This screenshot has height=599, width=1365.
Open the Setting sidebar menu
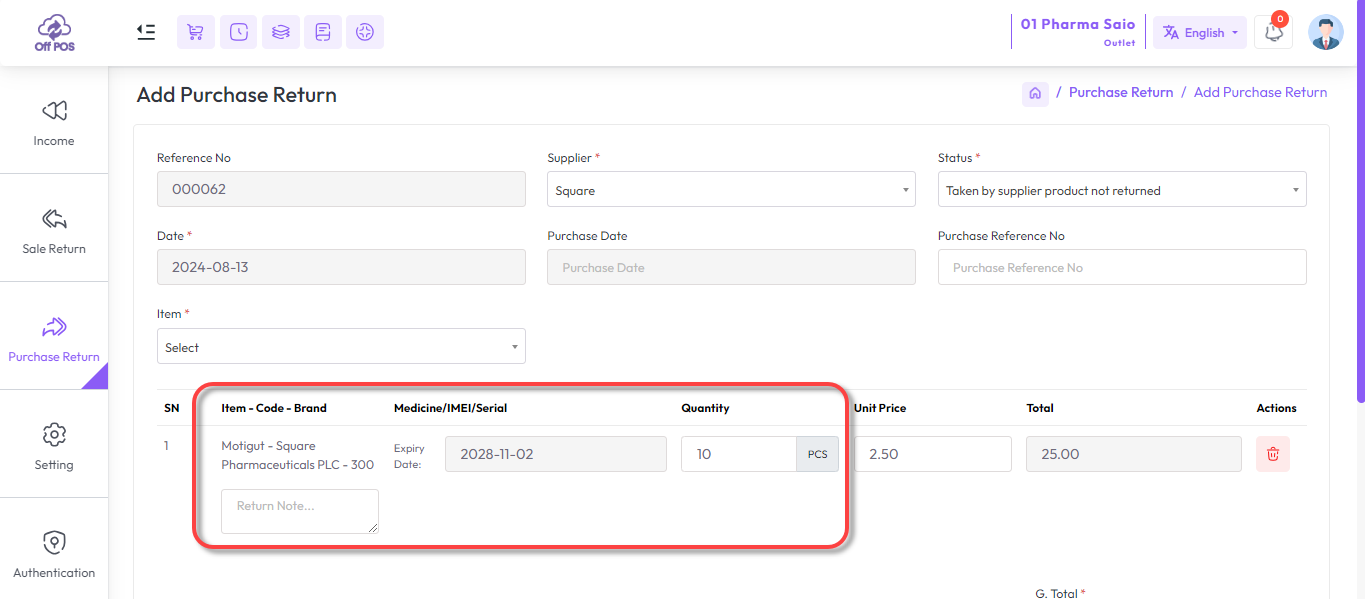pos(54,444)
